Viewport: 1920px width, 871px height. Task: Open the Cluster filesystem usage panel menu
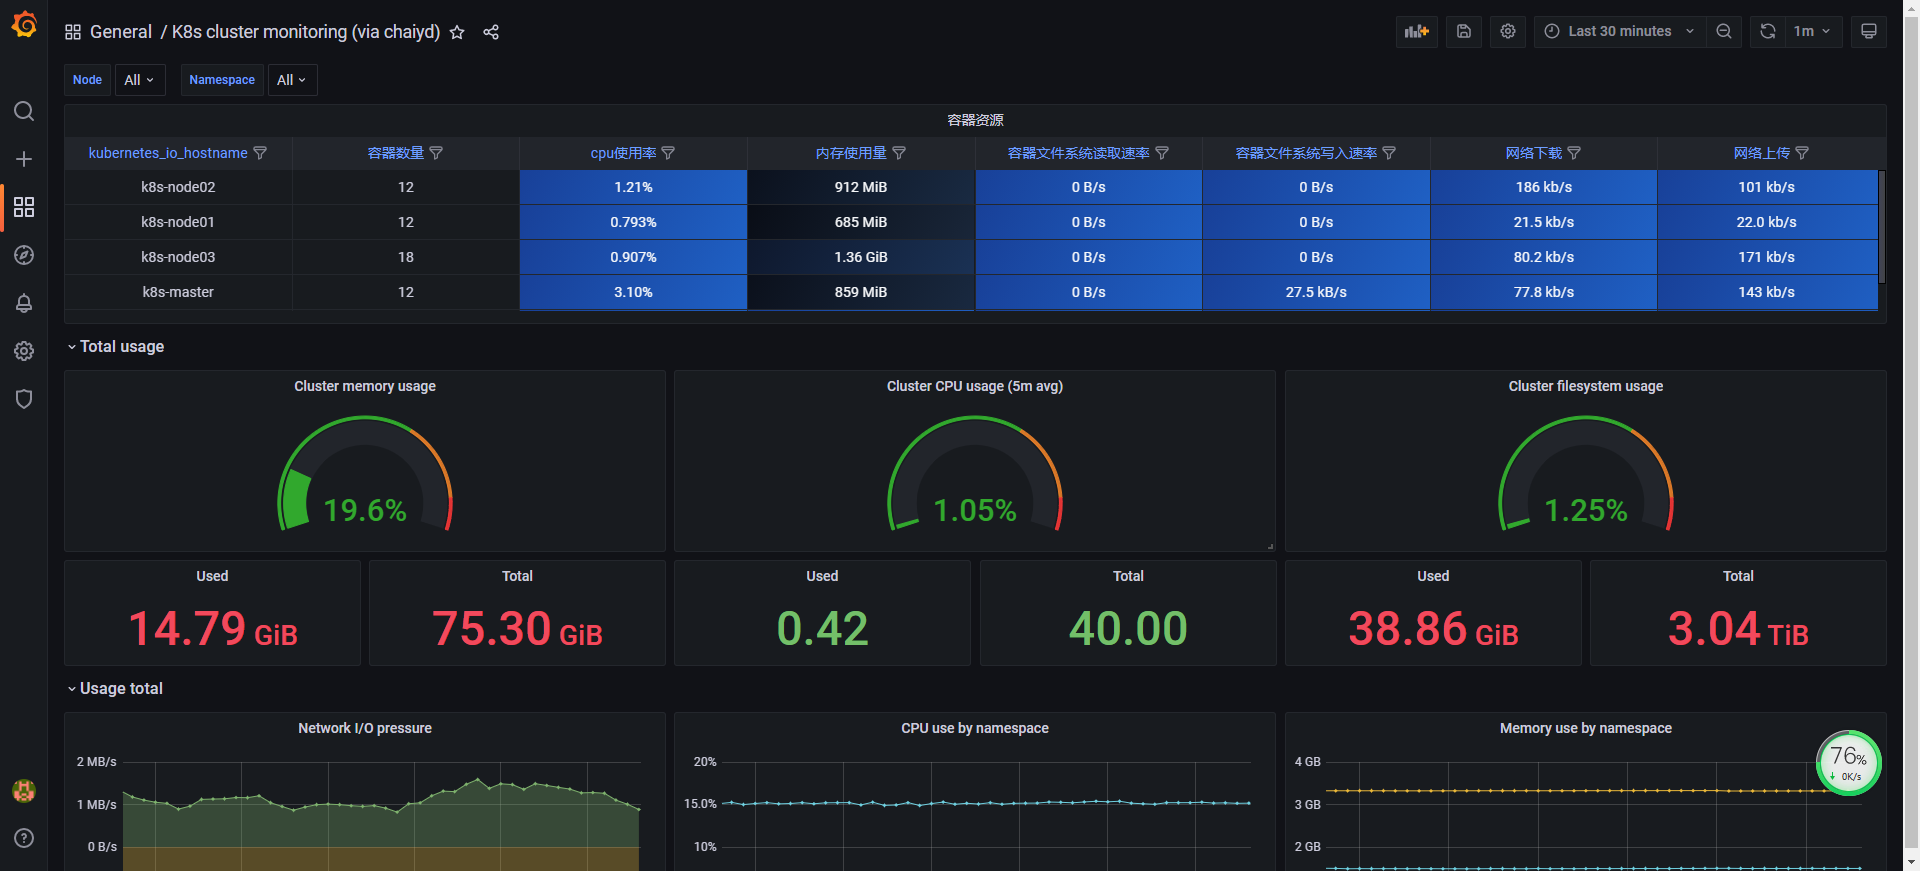pos(1586,386)
